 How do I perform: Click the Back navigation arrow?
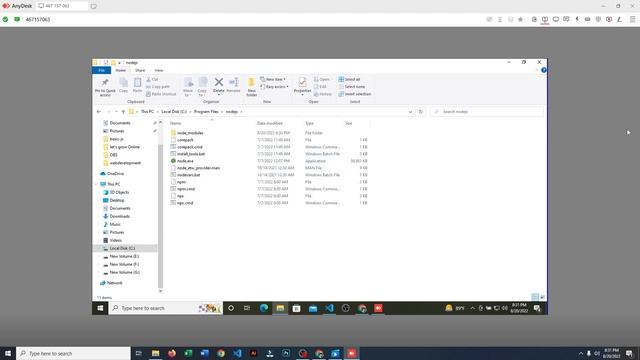click(x=99, y=111)
